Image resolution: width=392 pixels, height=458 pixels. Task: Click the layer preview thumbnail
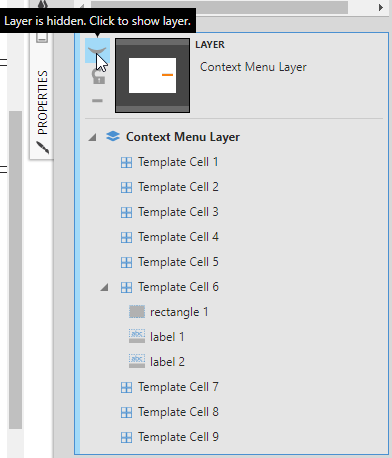[x=152, y=75]
